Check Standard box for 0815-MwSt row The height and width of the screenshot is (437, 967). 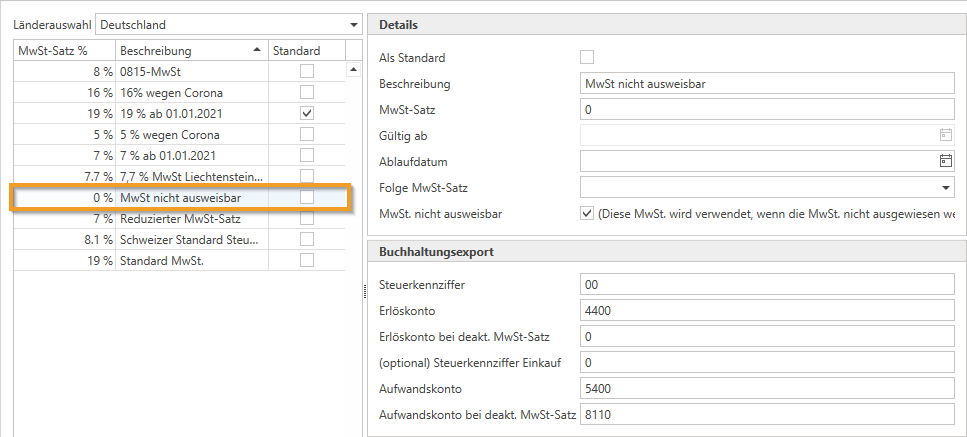[x=307, y=70]
